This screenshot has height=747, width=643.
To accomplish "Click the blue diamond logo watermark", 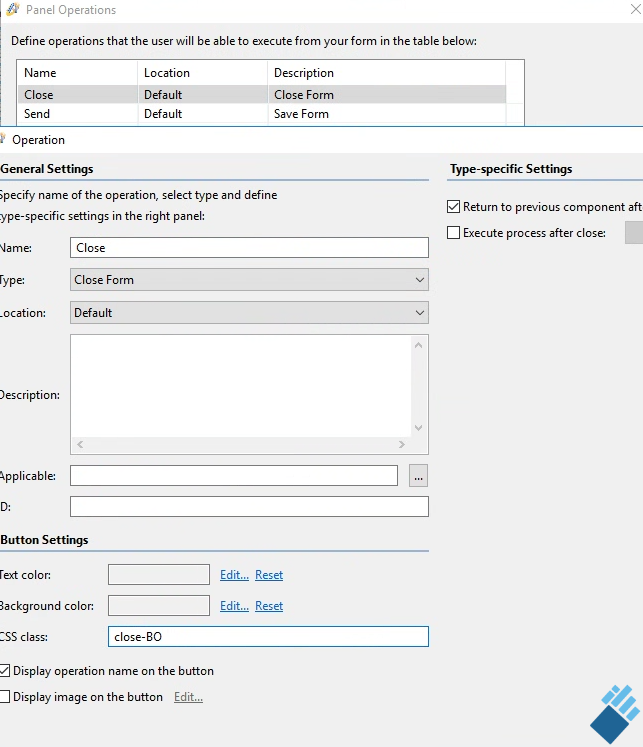I will pyautogui.click(x=615, y=714).
